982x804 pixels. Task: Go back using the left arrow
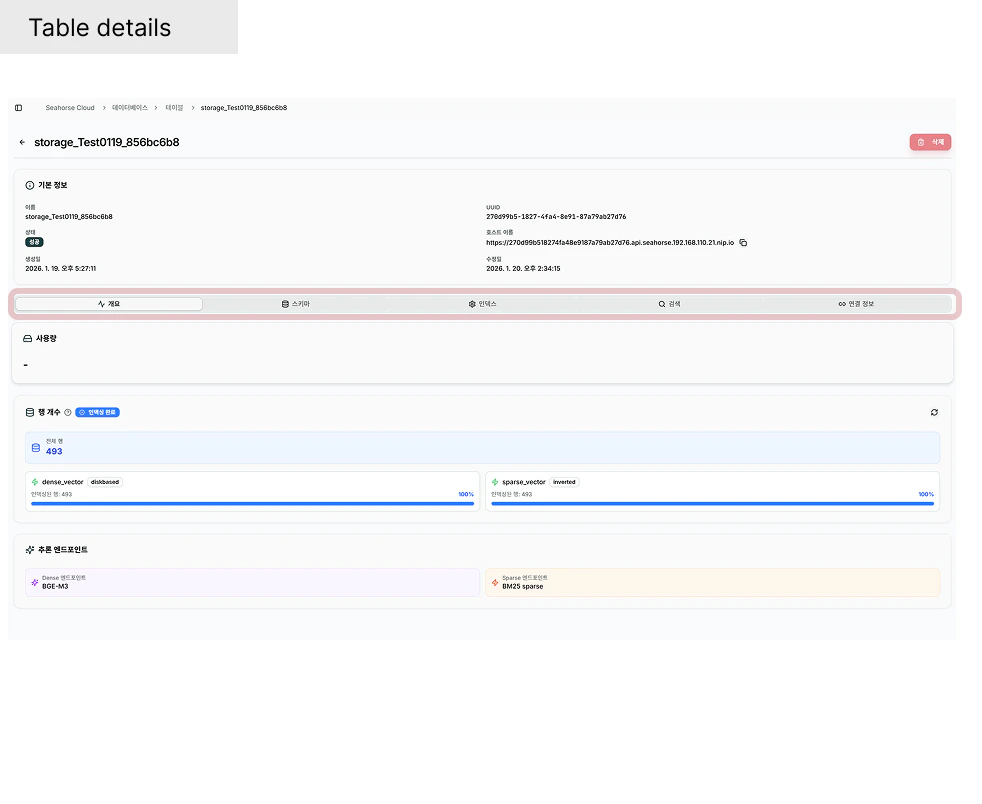point(23,142)
